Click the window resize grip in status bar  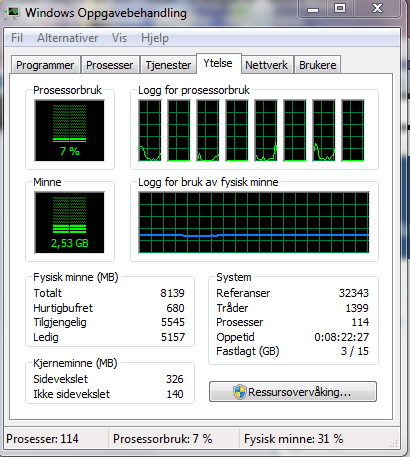coord(394,443)
